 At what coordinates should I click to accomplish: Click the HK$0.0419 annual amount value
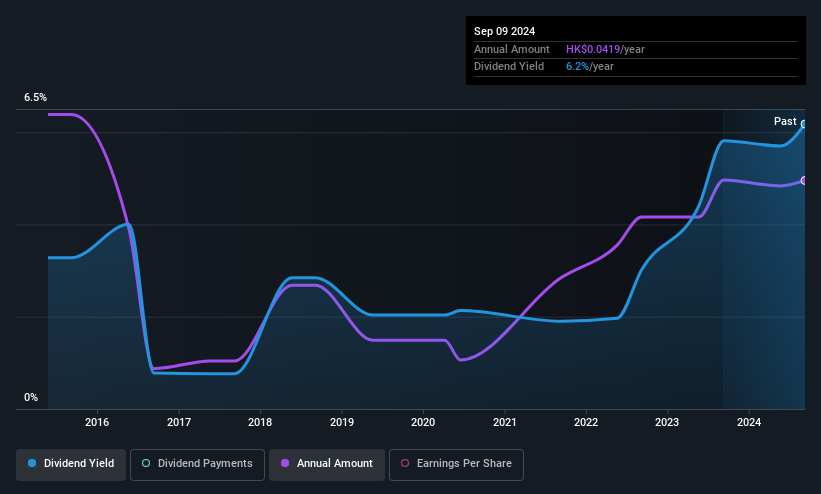(593, 49)
